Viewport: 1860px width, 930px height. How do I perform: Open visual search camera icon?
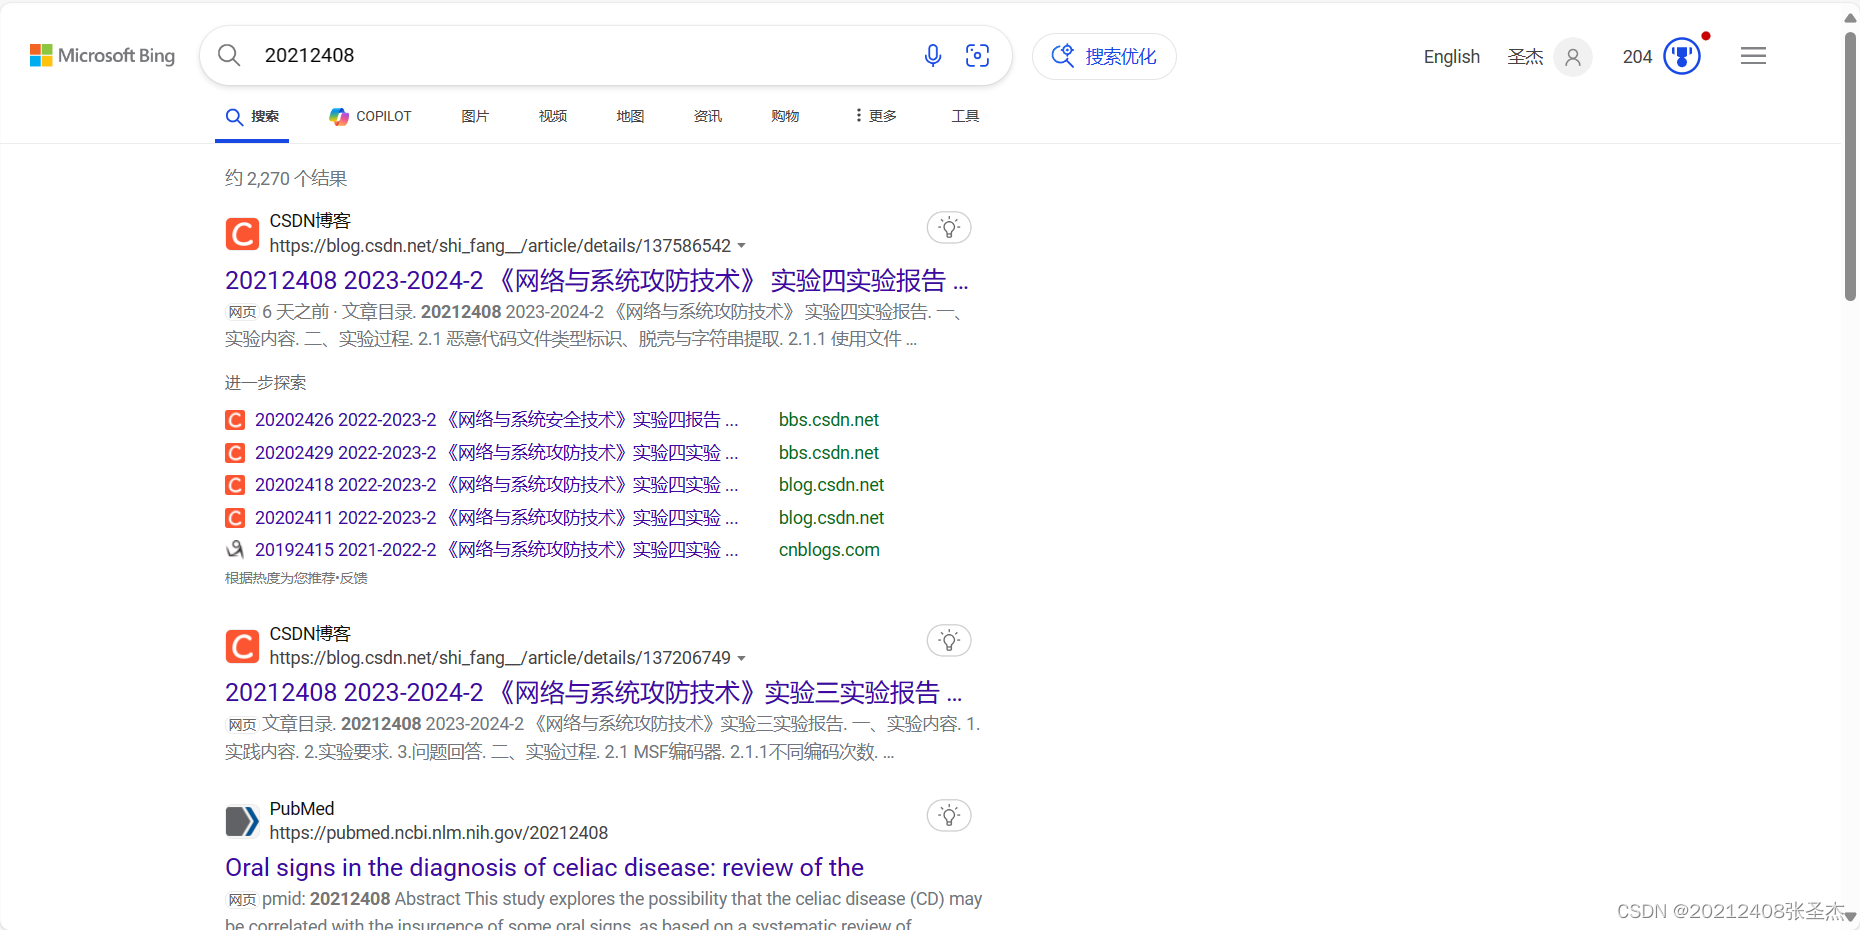point(977,55)
